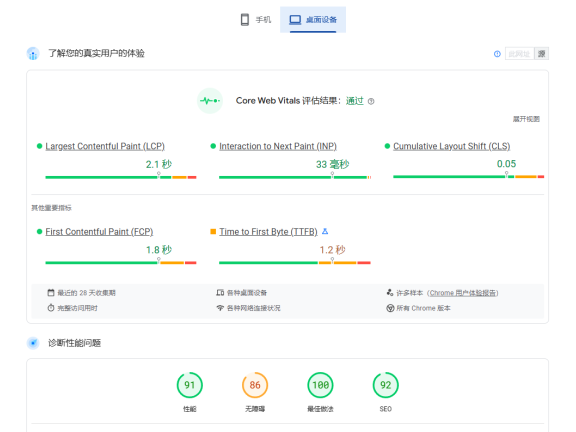Image resolution: width=576 pixels, height=432 pixels.
Task: Switch to the 手机 (mobile) tab
Action: coord(256,19)
